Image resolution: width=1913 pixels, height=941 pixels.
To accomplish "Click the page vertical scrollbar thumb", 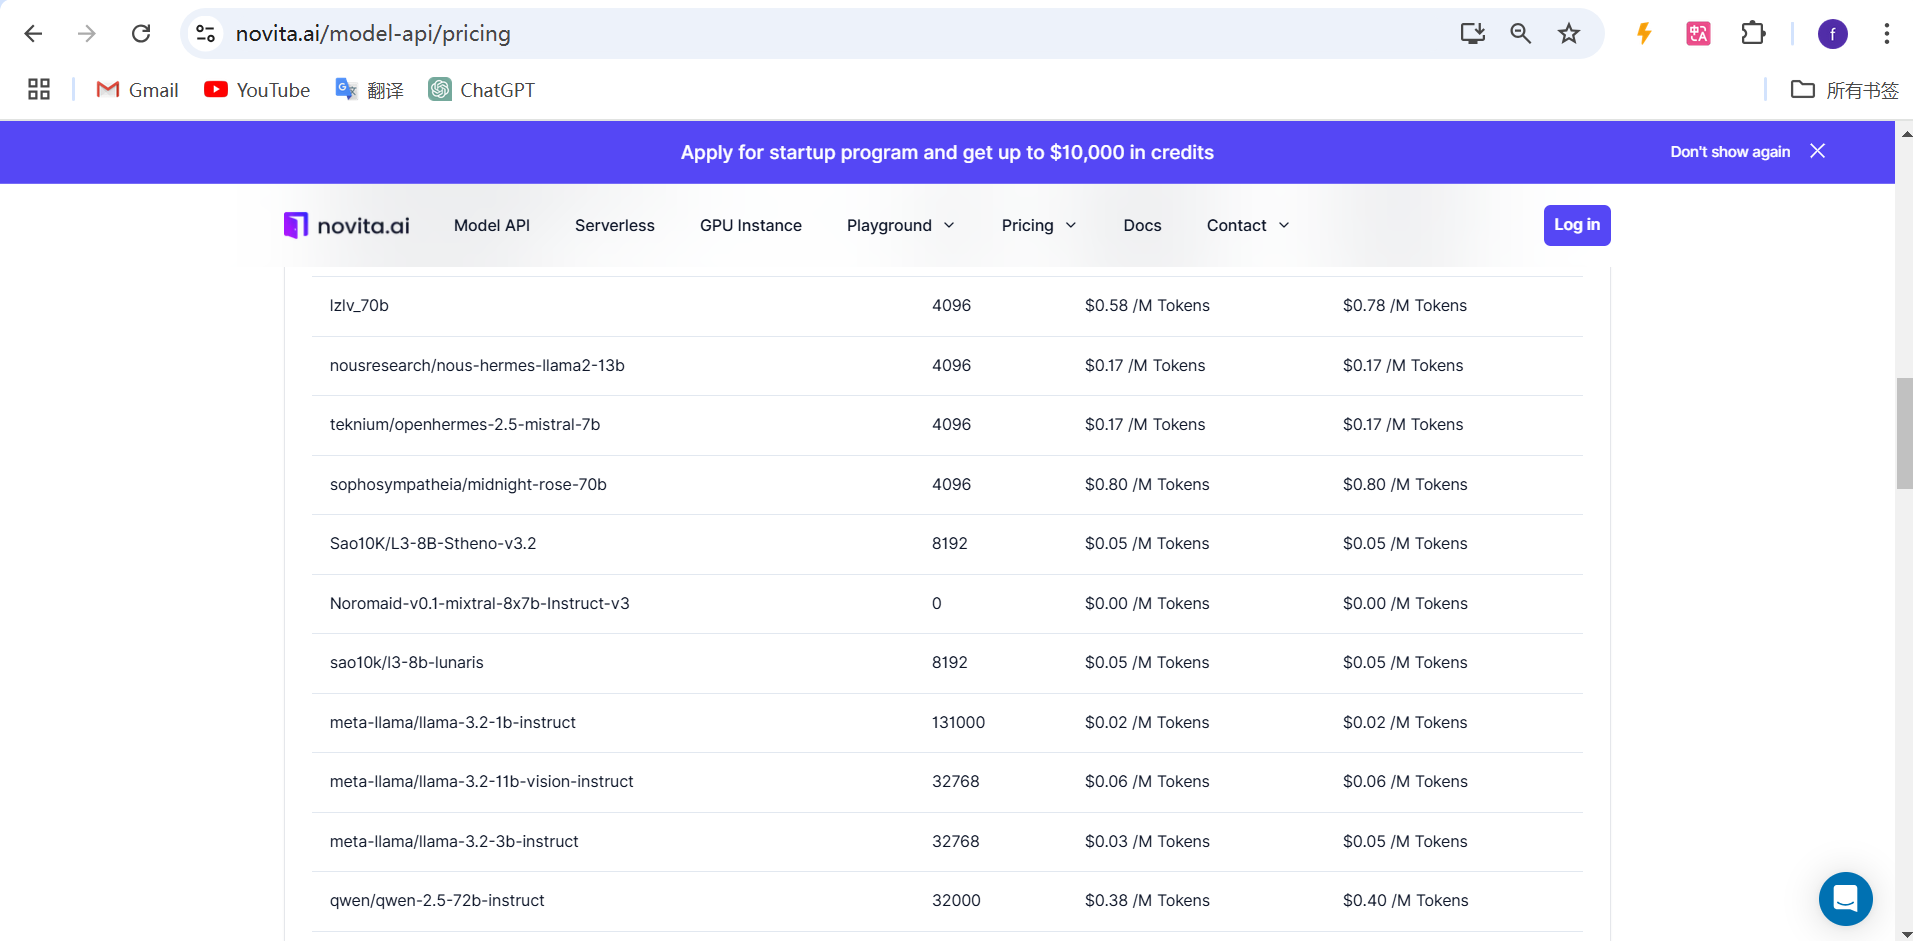I will click(x=1904, y=433).
